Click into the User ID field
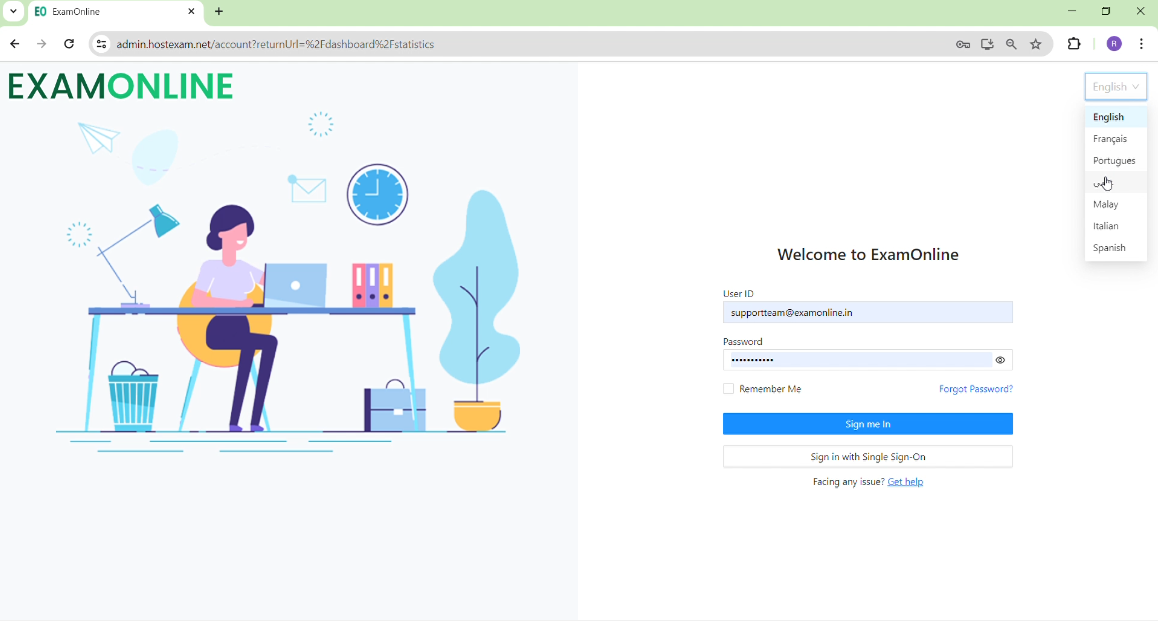1158x621 pixels. click(x=867, y=313)
